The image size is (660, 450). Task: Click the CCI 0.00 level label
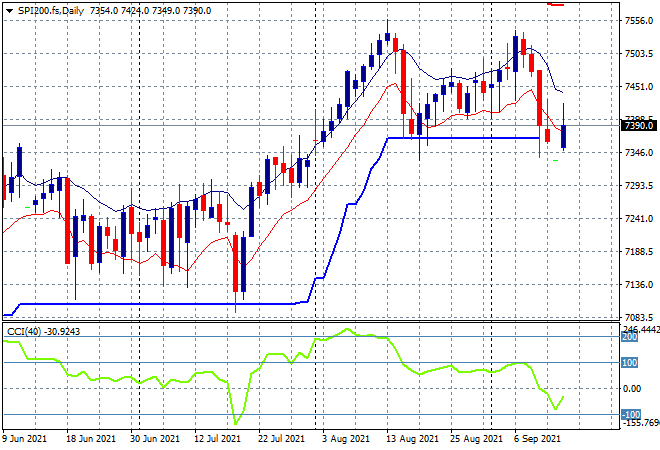coord(632,389)
